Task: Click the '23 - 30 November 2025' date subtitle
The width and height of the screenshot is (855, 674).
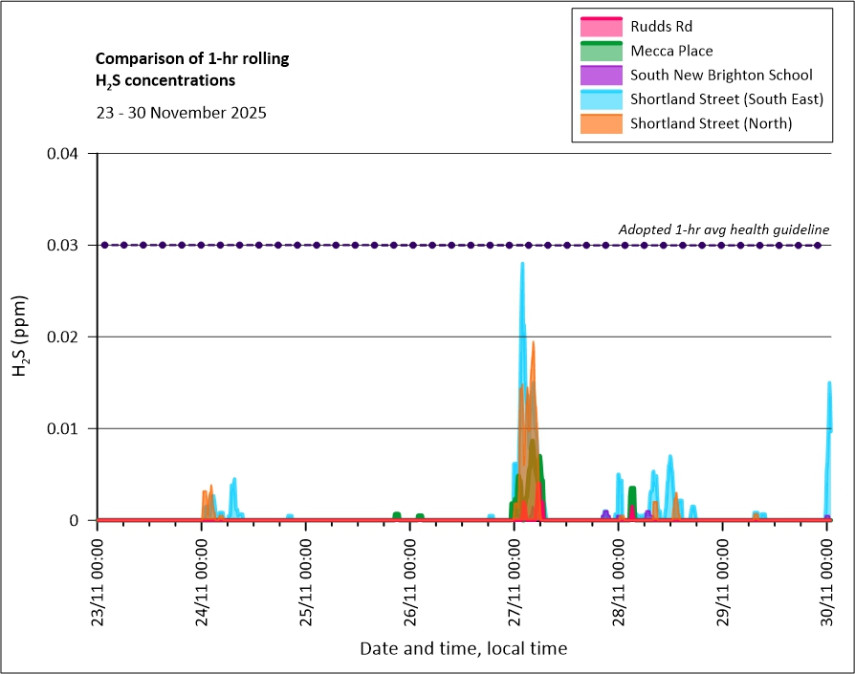Action: (180, 113)
